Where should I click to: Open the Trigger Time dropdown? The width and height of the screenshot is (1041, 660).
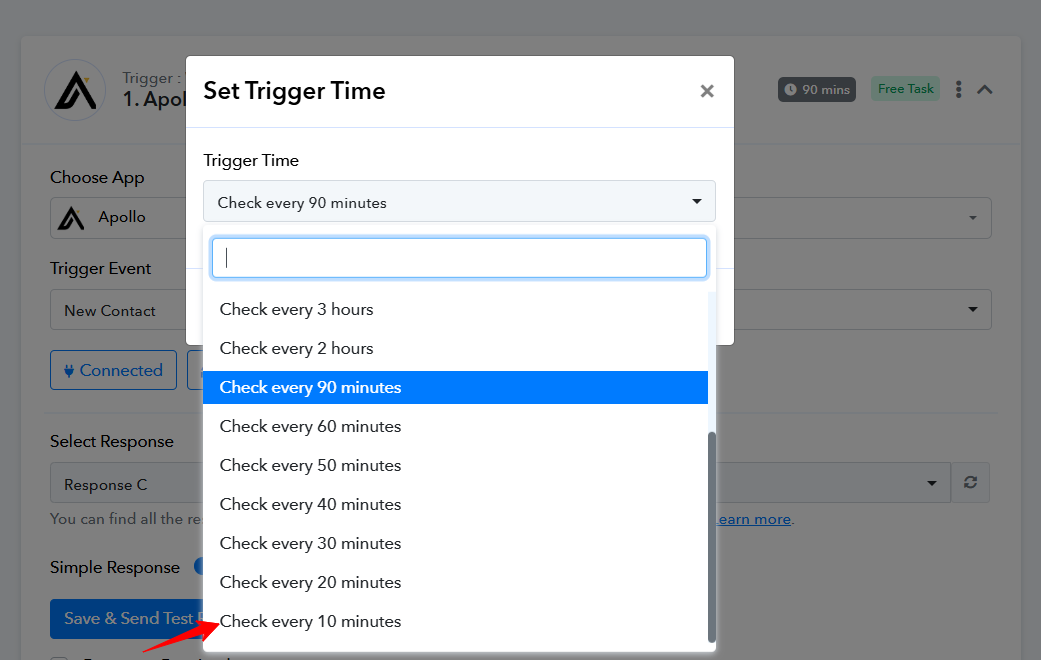click(x=459, y=201)
